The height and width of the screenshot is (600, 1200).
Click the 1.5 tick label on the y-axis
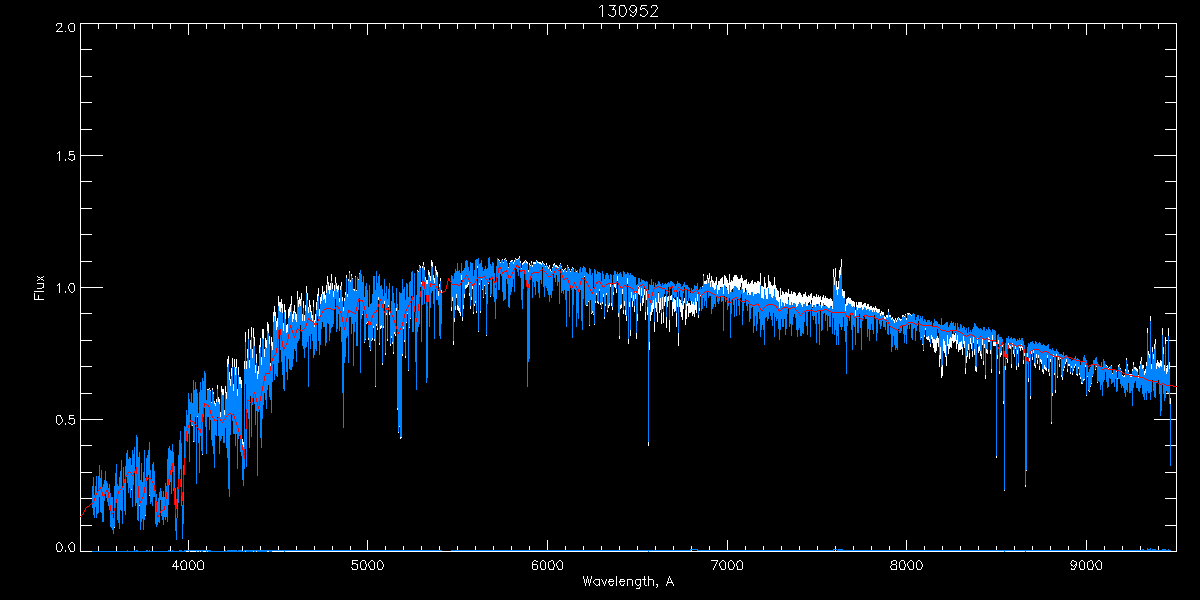click(x=65, y=157)
